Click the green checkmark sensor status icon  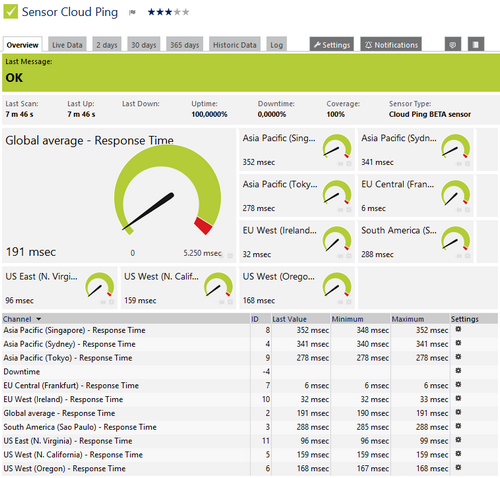pos(10,12)
